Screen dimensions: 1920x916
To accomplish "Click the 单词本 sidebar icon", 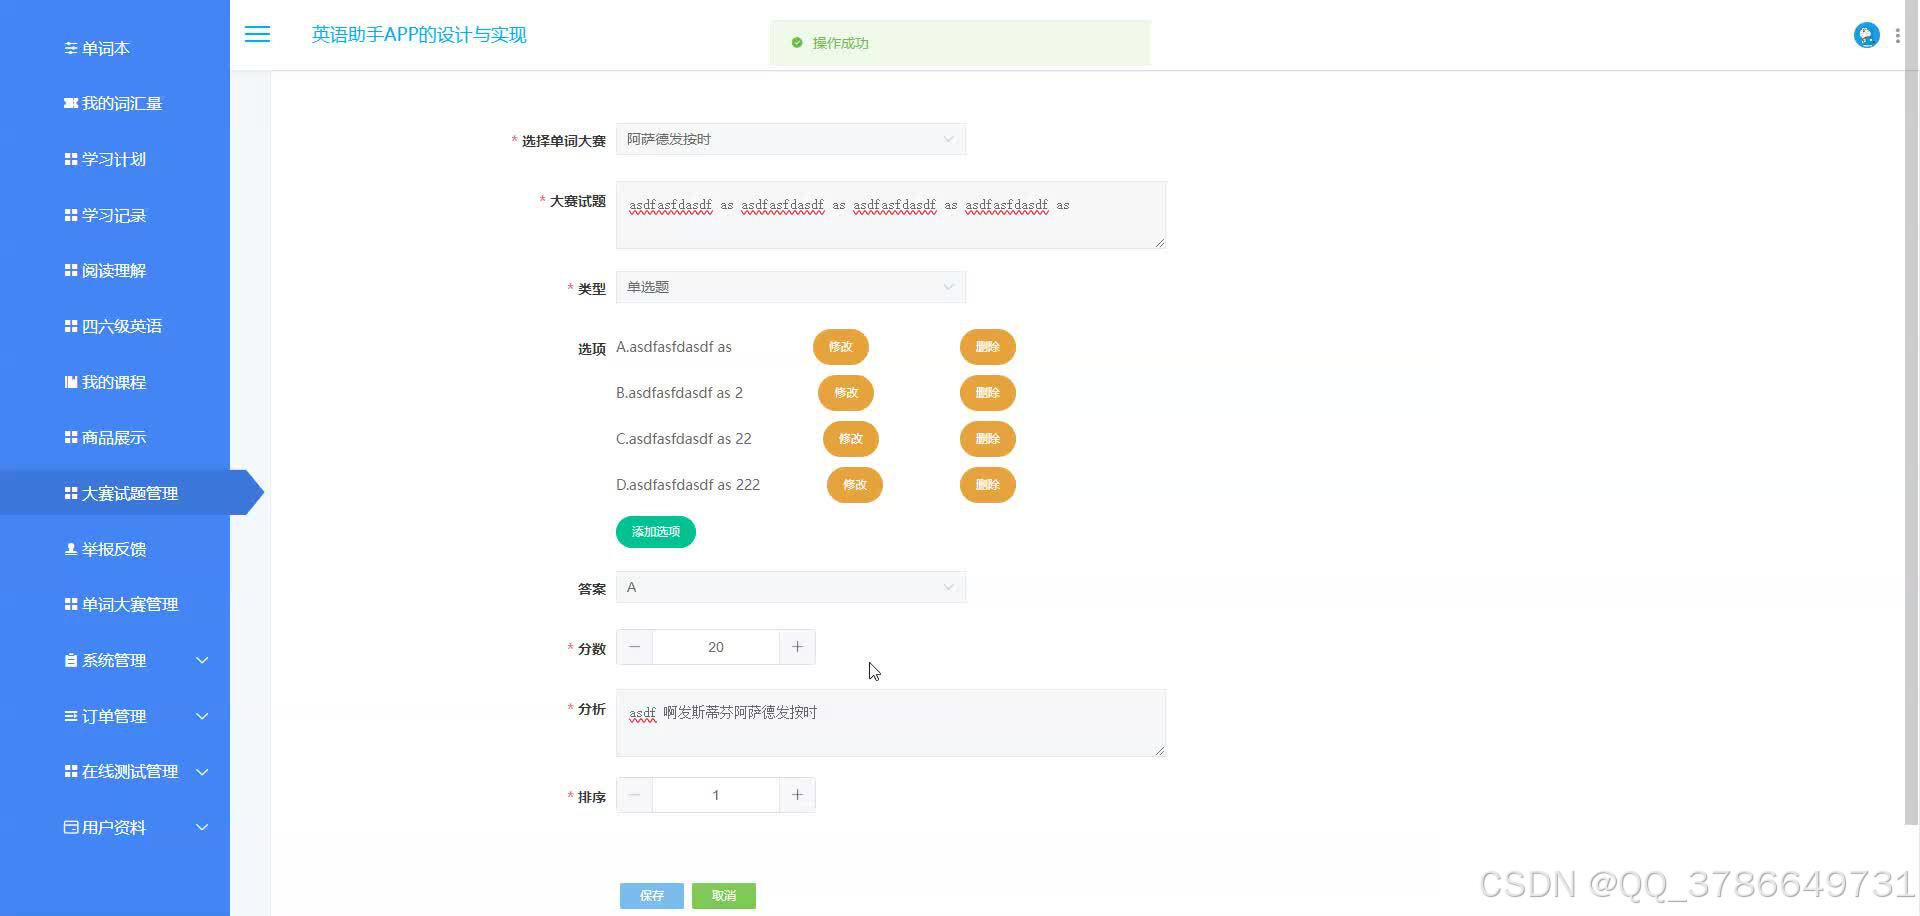I will tap(71, 48).
